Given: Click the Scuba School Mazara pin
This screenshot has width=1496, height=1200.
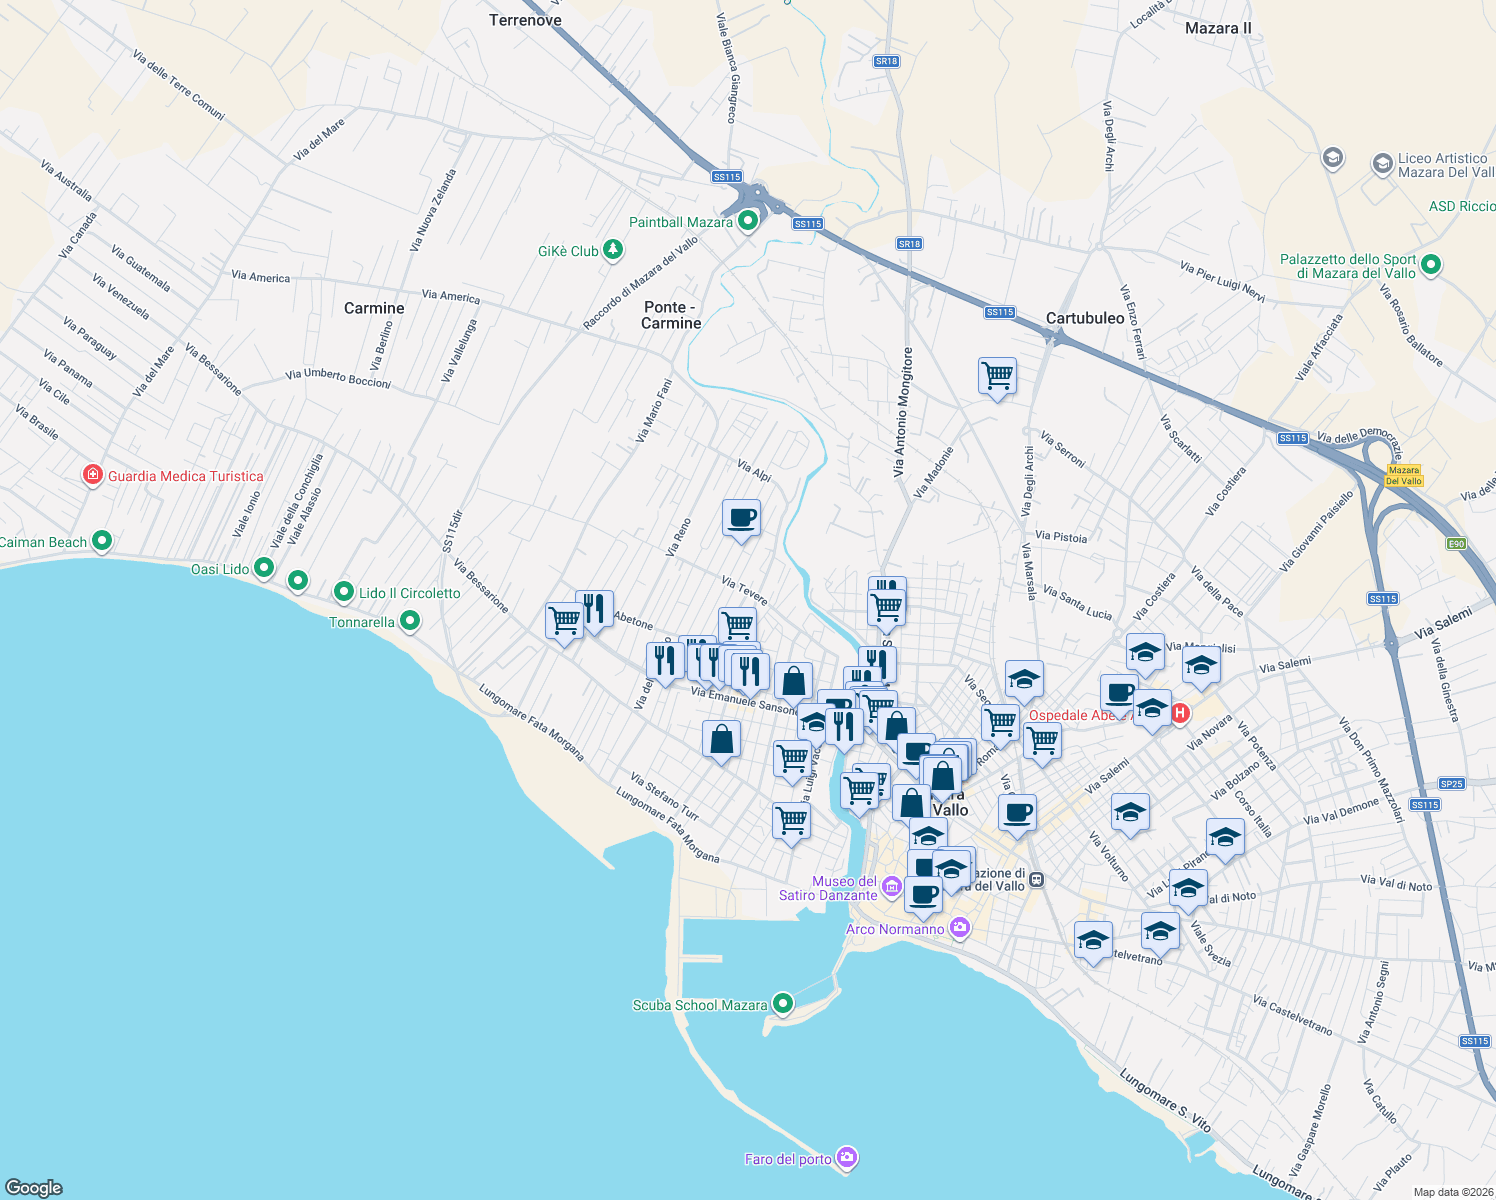Looking at the screenshot, I should 782,1002.
